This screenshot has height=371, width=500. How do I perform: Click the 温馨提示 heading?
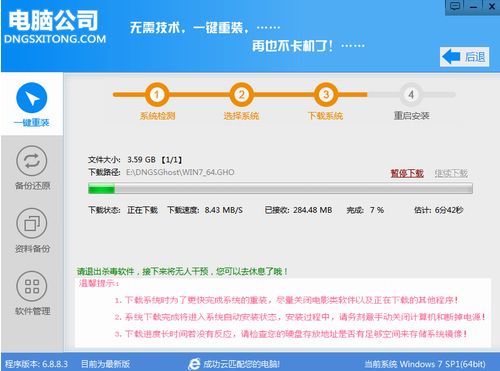(x=99, y=284)
